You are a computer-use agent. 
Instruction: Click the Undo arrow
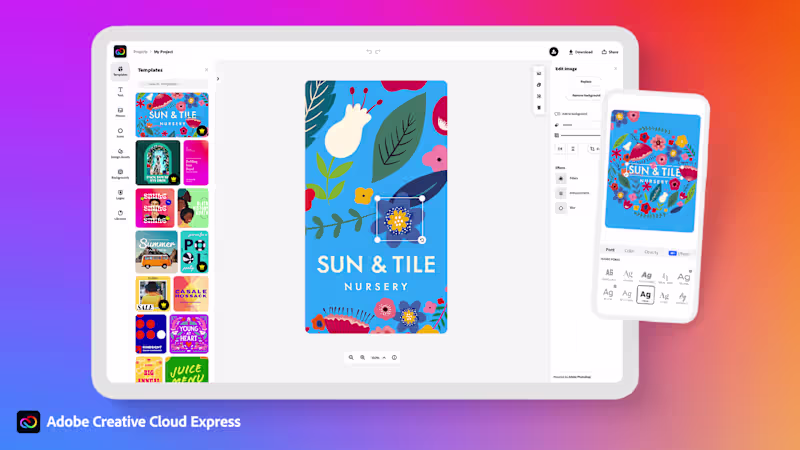tap(369, 52)
